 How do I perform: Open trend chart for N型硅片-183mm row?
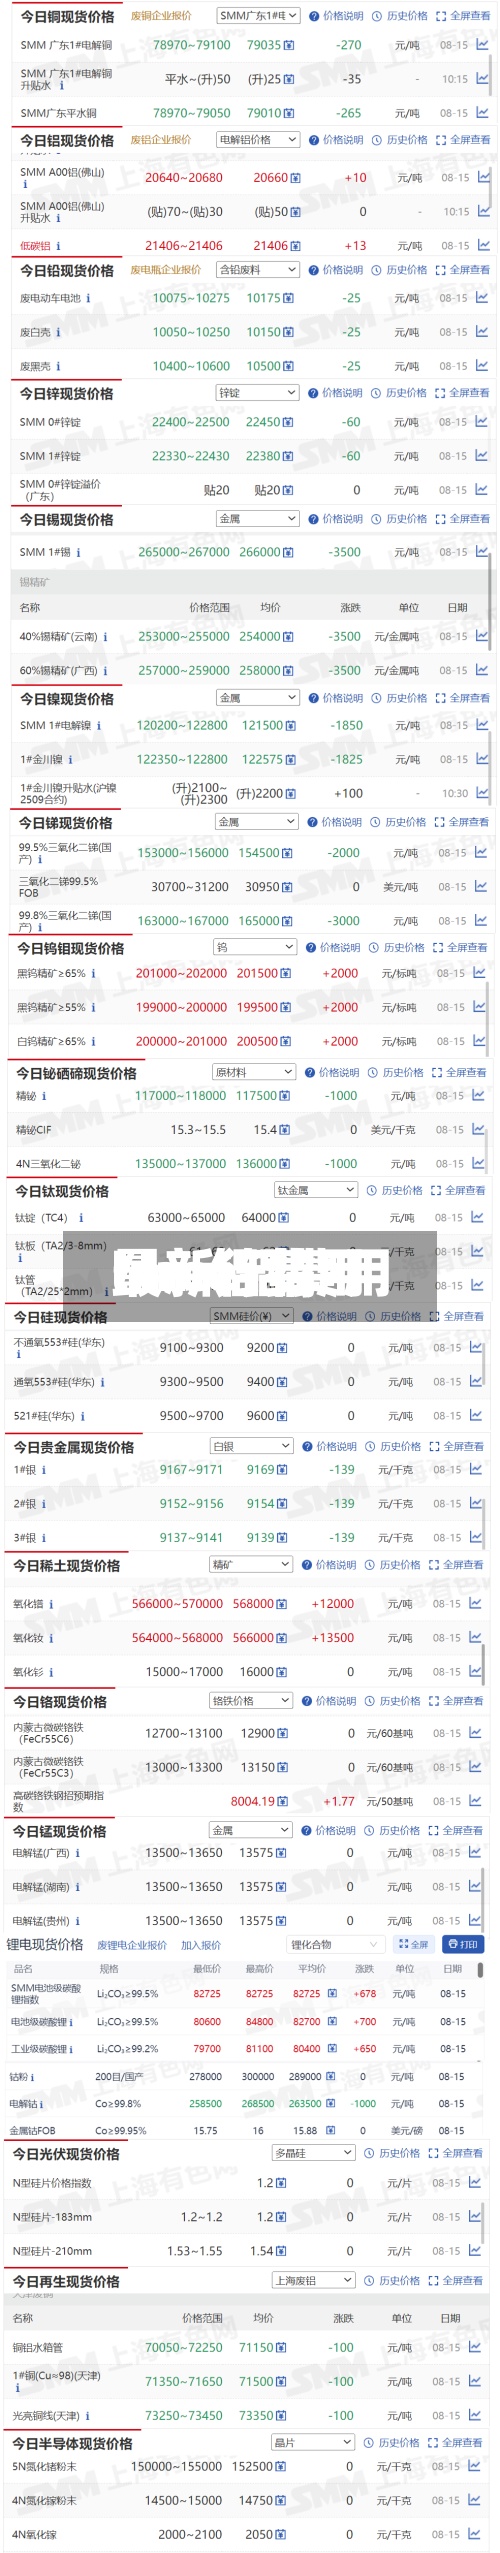click(477, 2217)
